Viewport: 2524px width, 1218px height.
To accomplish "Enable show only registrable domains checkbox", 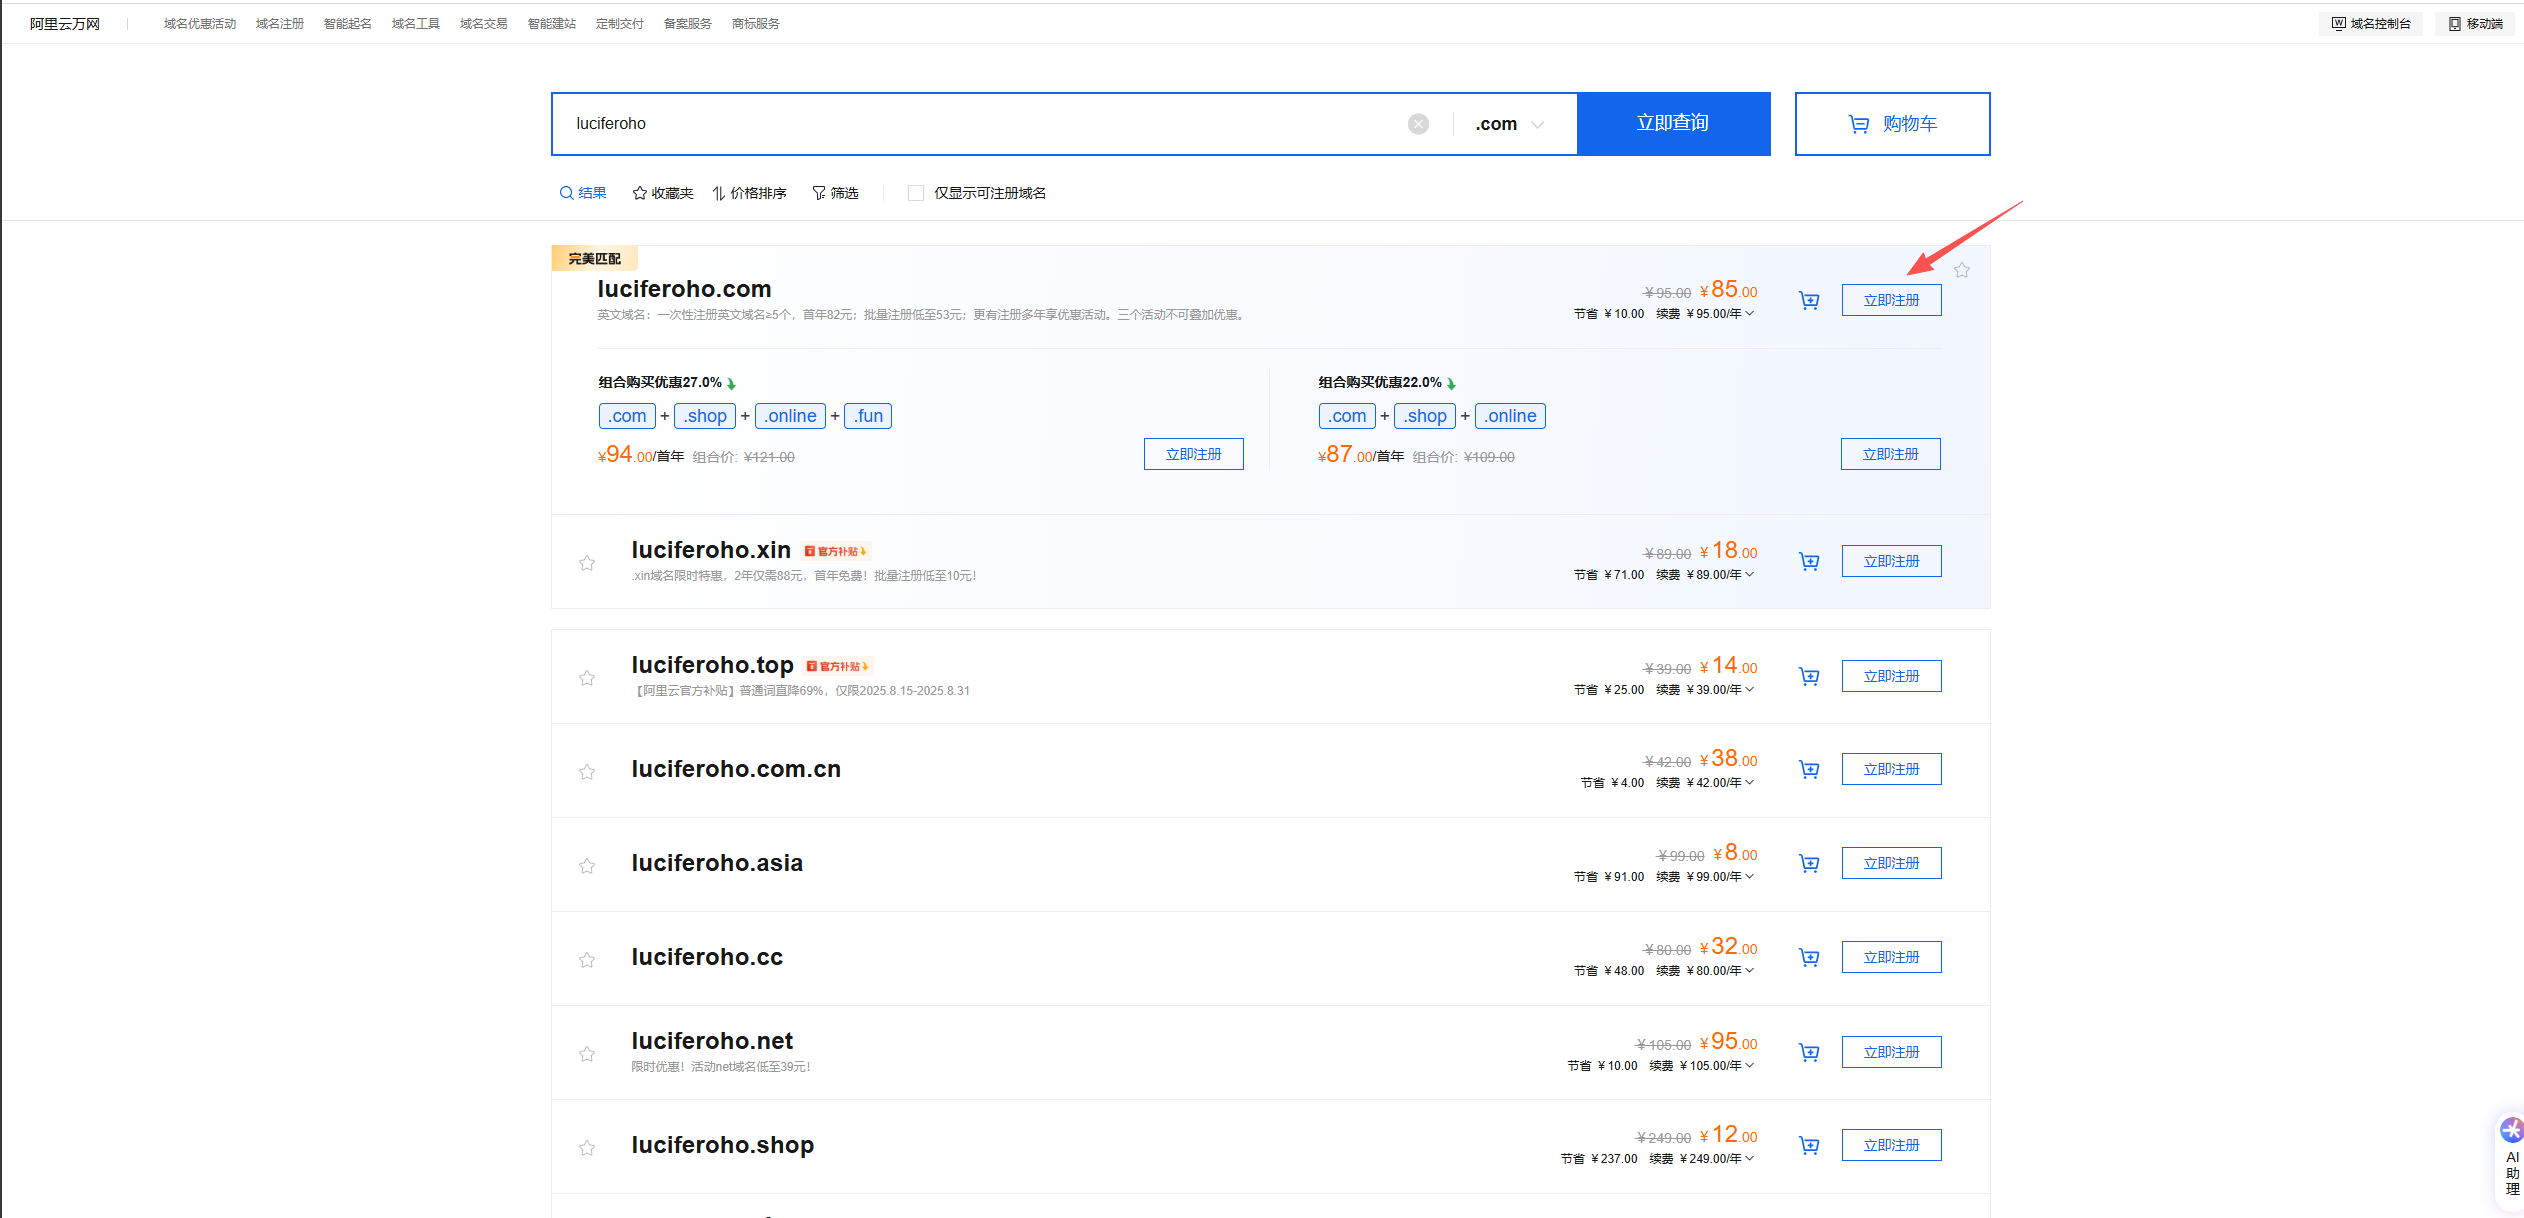I will coord(915,193).
